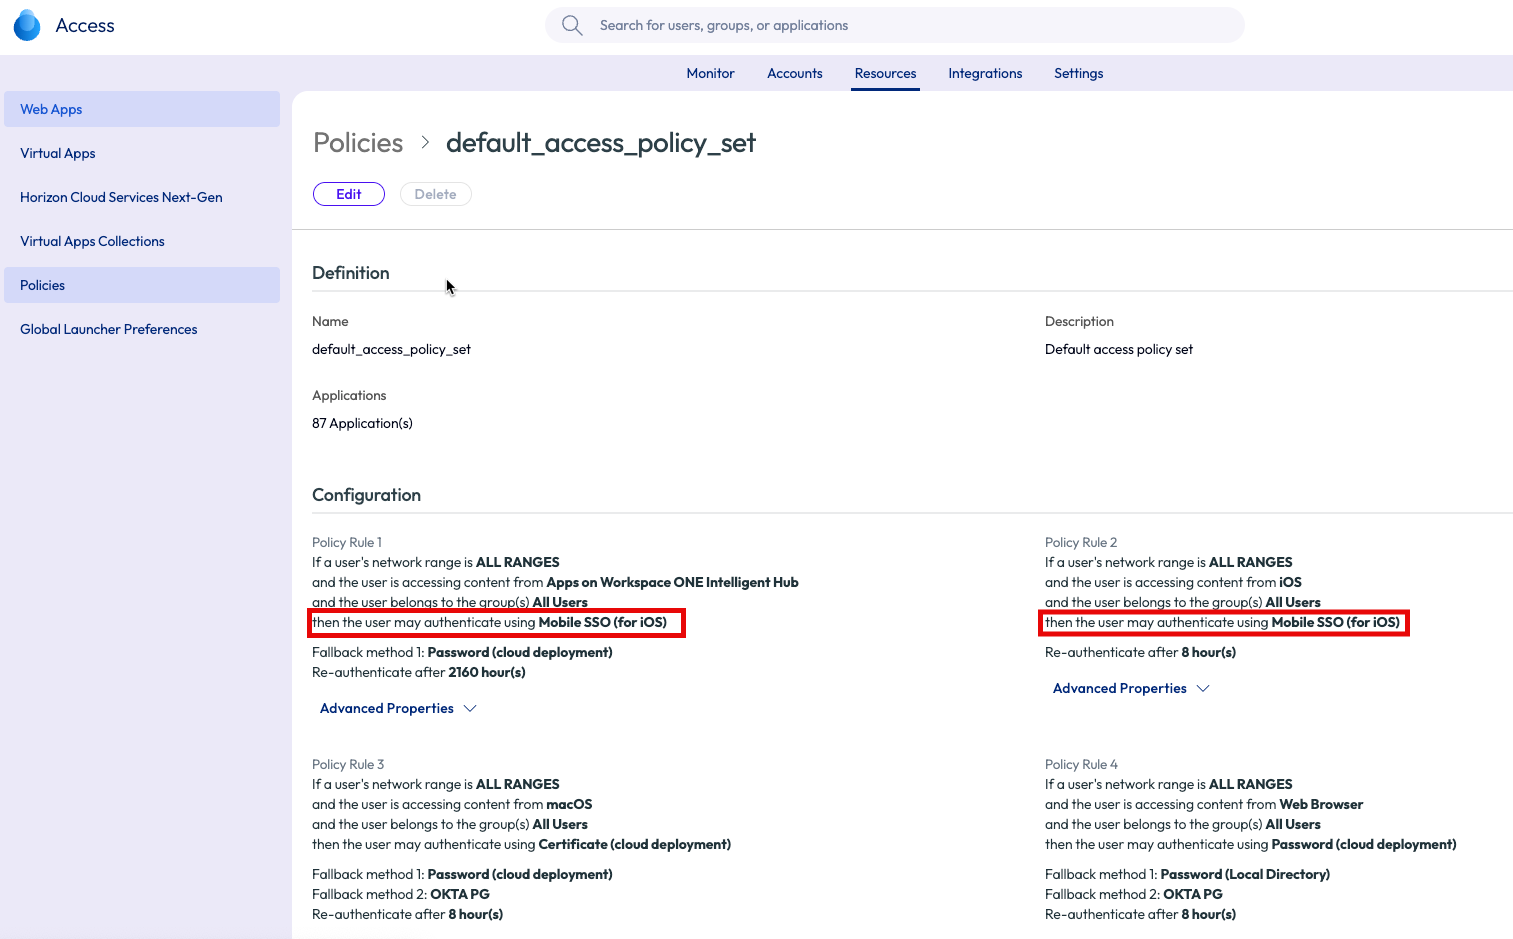
Task: Click the Edit button
Action: coord(348,193)
